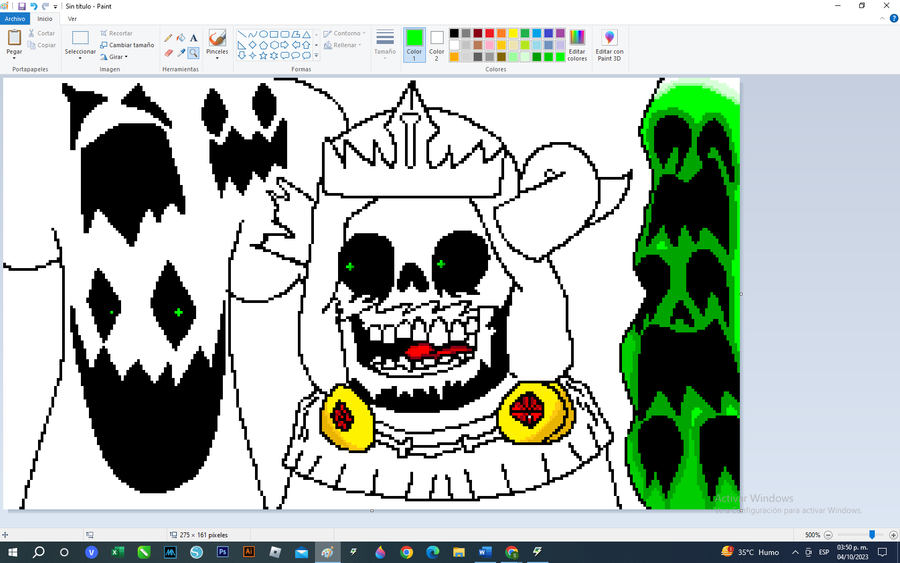Zoom out with minus button
This screenshot has width=900, height=563.
coord(828,535)
